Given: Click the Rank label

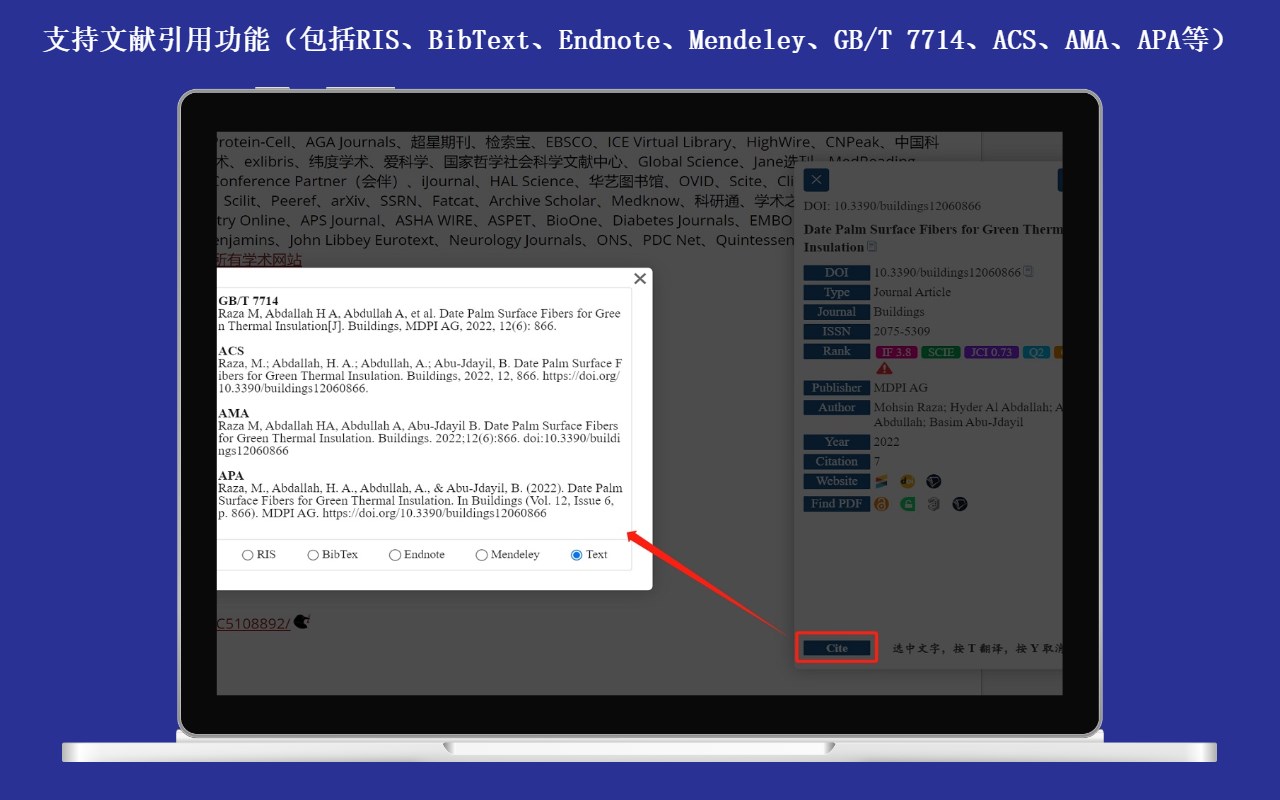Looking at the screenshot, I should coord(837,352).
